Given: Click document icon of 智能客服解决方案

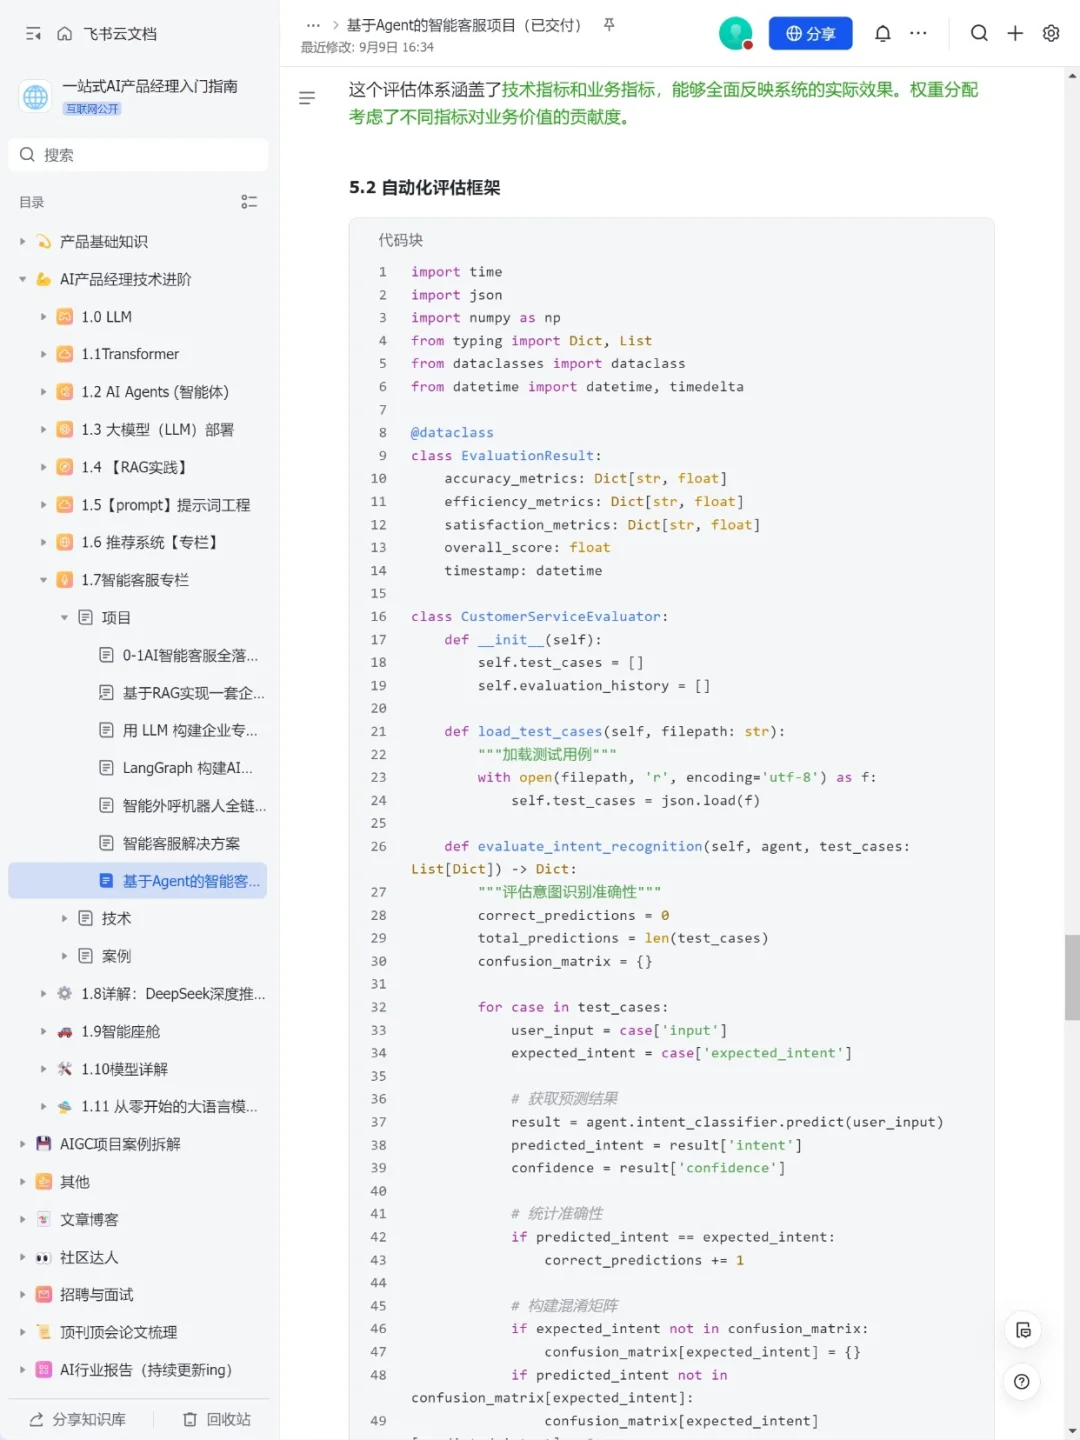Looking at the screenshot, I should (106, 843).
